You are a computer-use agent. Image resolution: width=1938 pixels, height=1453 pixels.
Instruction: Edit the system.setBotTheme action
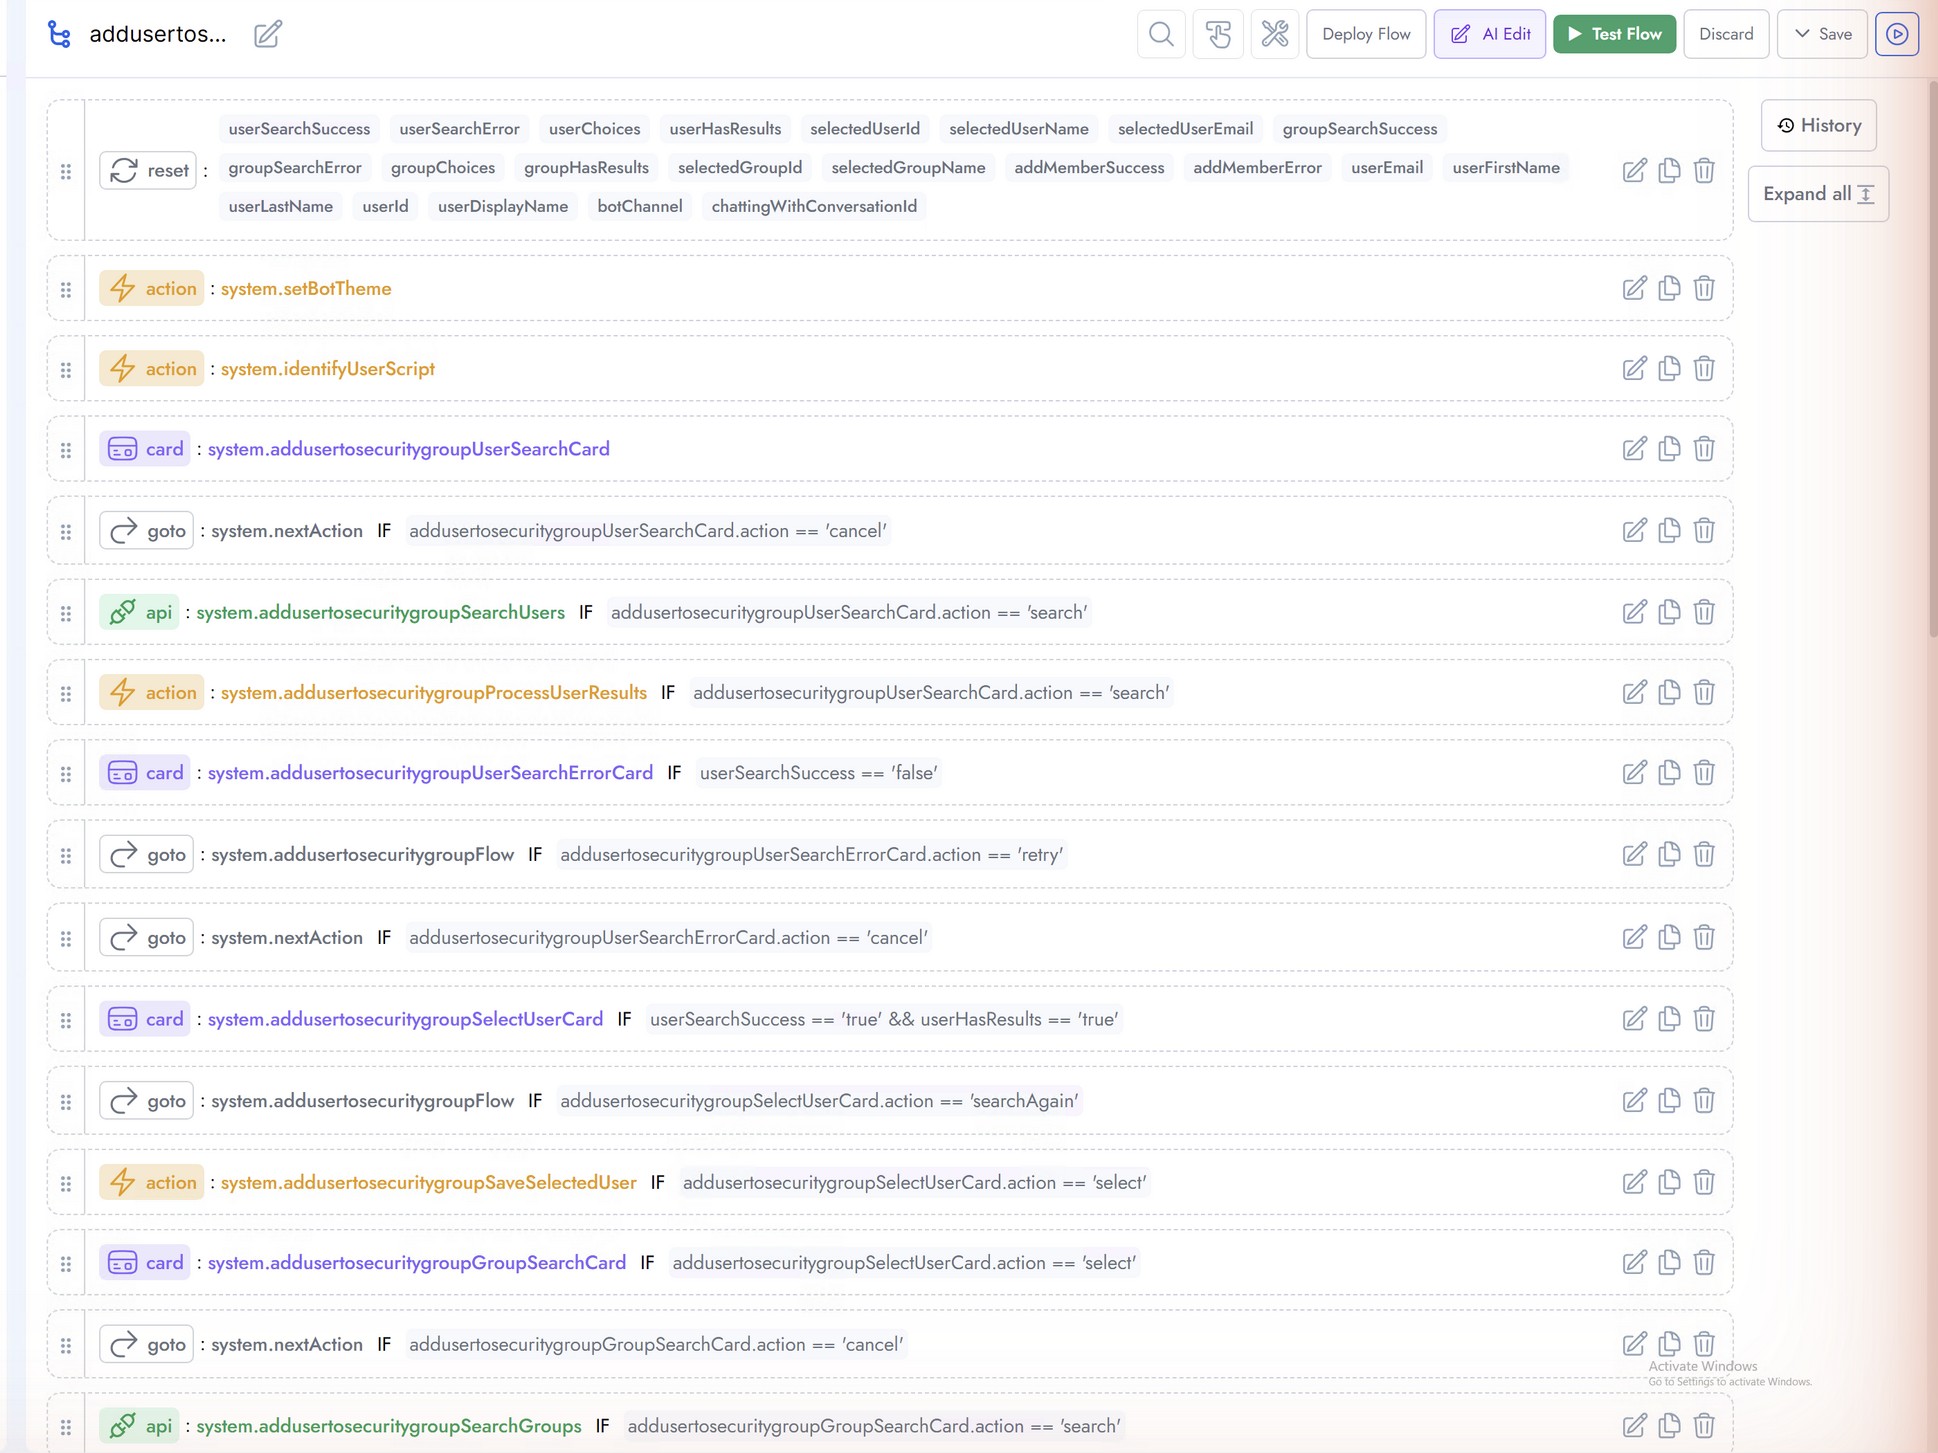1634,288
